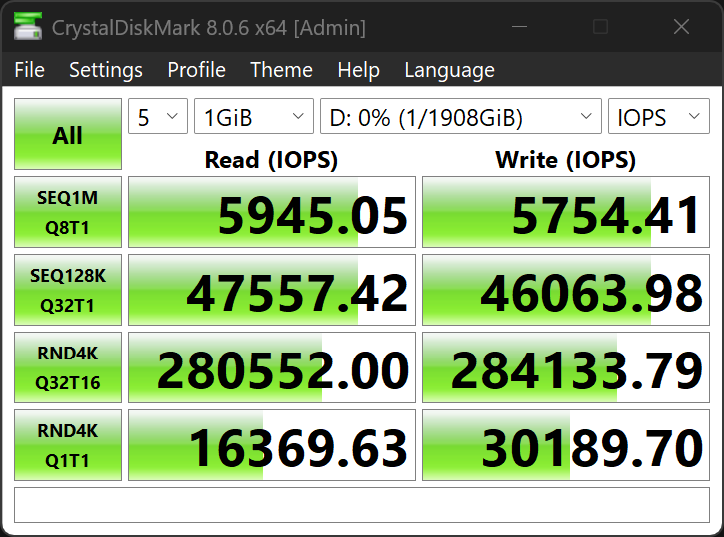Expand the test count dropdown showing 5
The width and height of the screenshot is (724, 537).
158,116
